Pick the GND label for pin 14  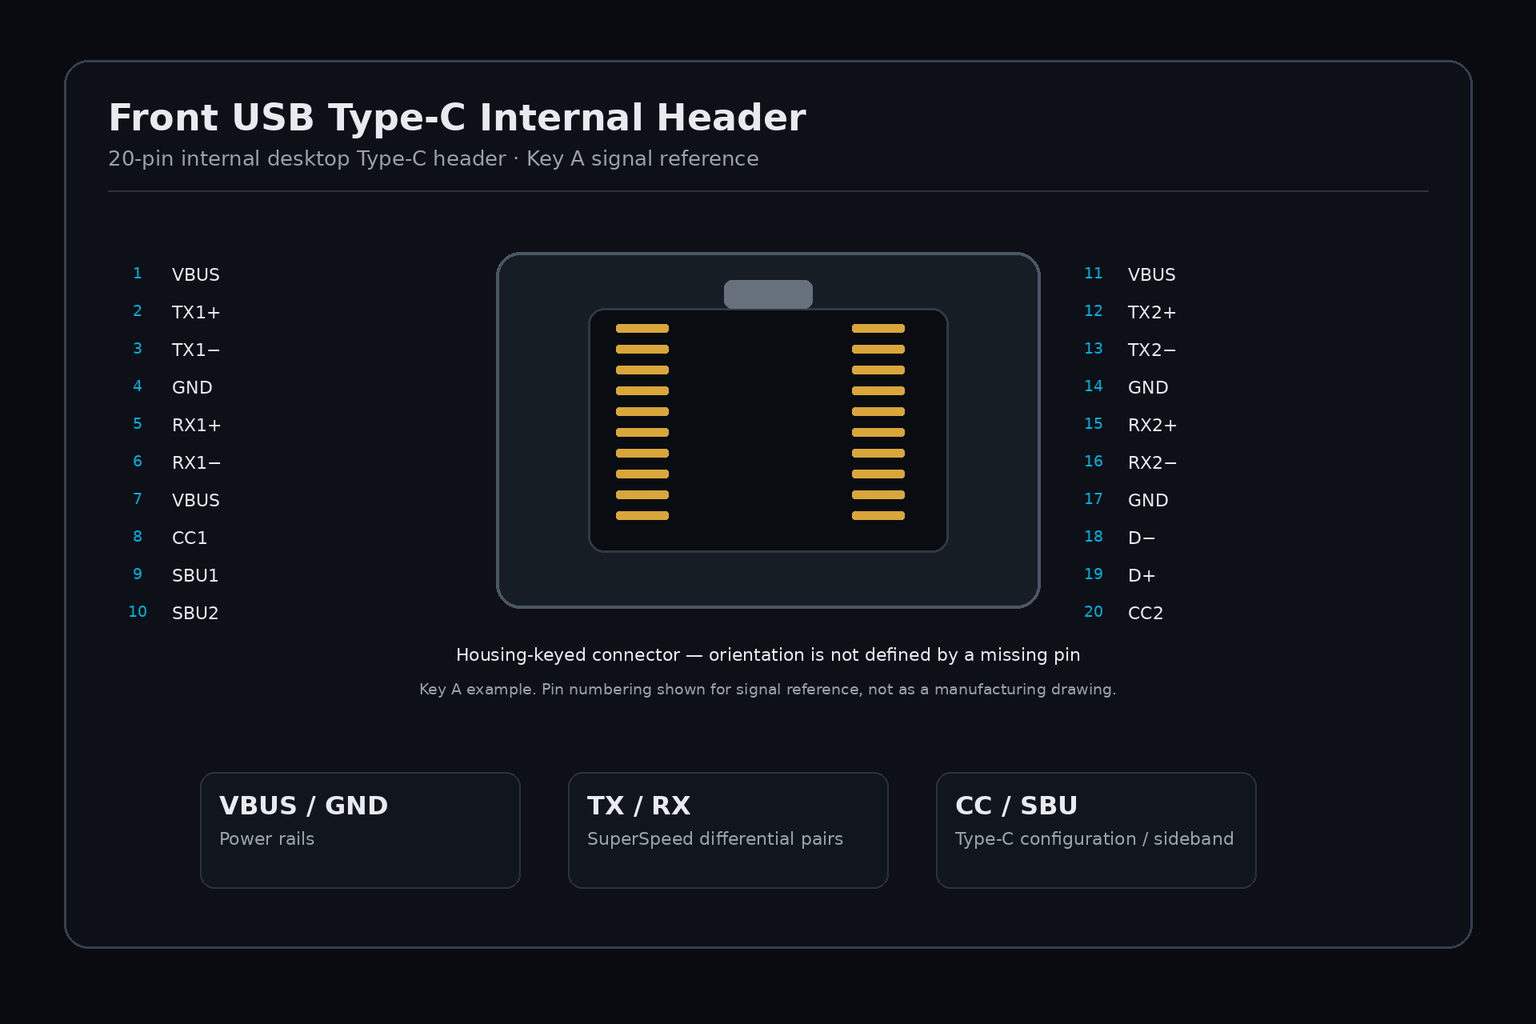[x=1148, y=387]
